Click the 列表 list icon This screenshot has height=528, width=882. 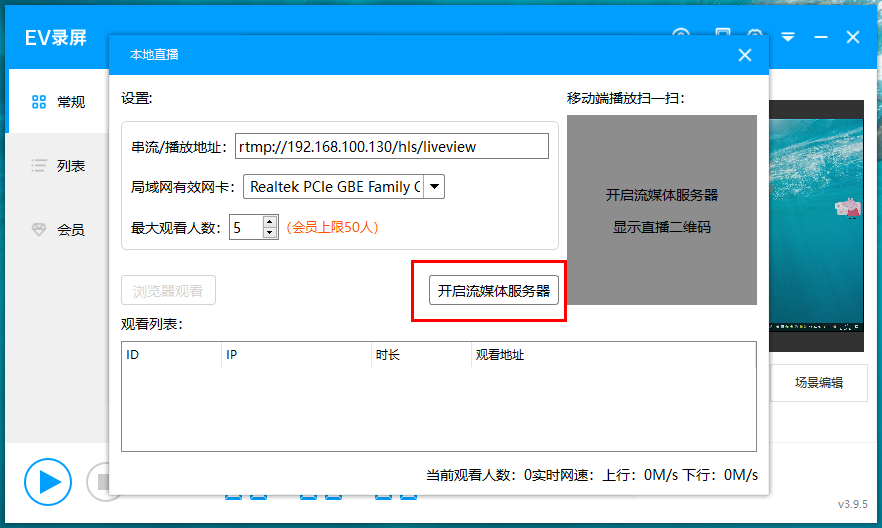click(39, 166)
